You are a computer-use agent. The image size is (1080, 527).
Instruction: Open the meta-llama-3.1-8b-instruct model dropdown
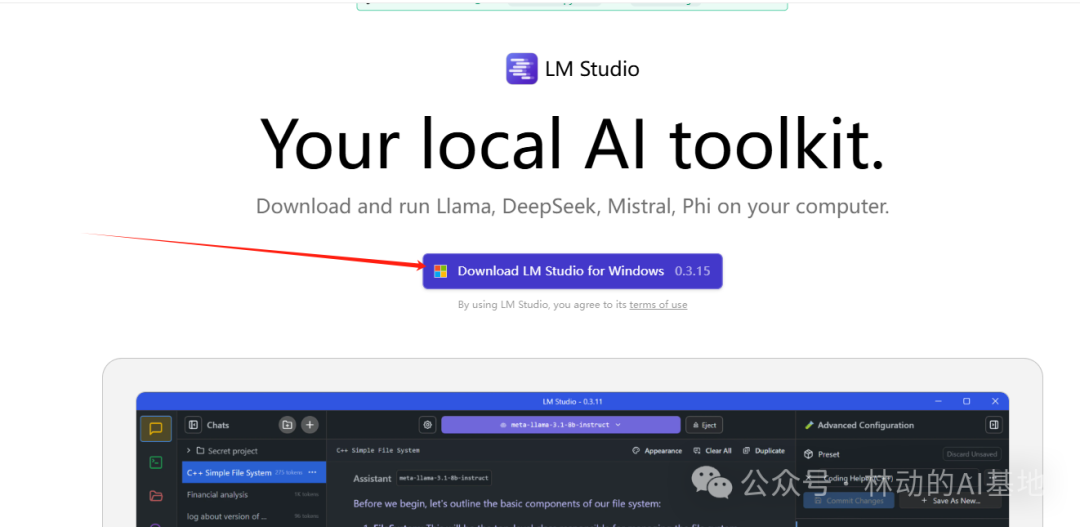point(561,425)
